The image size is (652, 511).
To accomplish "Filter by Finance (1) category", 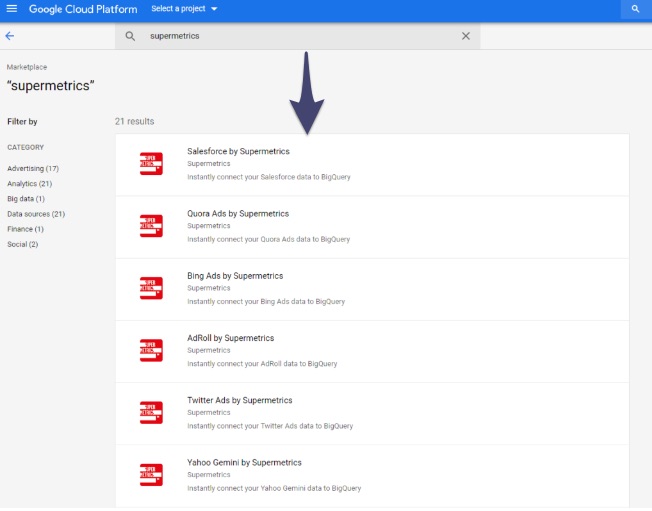I will (x=25, y=229).
